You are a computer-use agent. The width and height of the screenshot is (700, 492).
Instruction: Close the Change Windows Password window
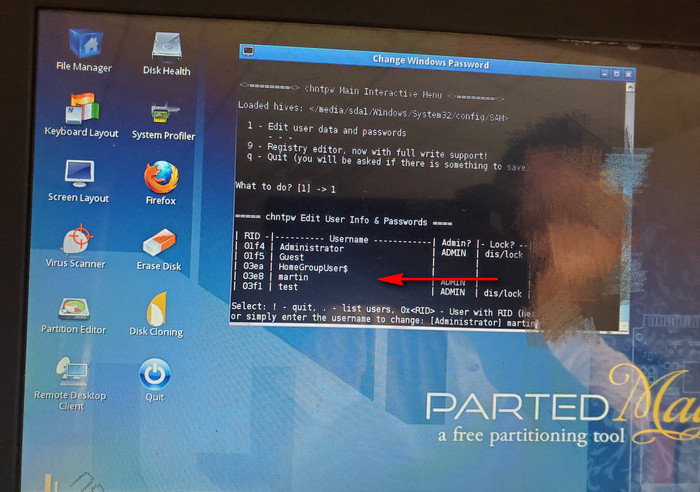coord(628,74)
